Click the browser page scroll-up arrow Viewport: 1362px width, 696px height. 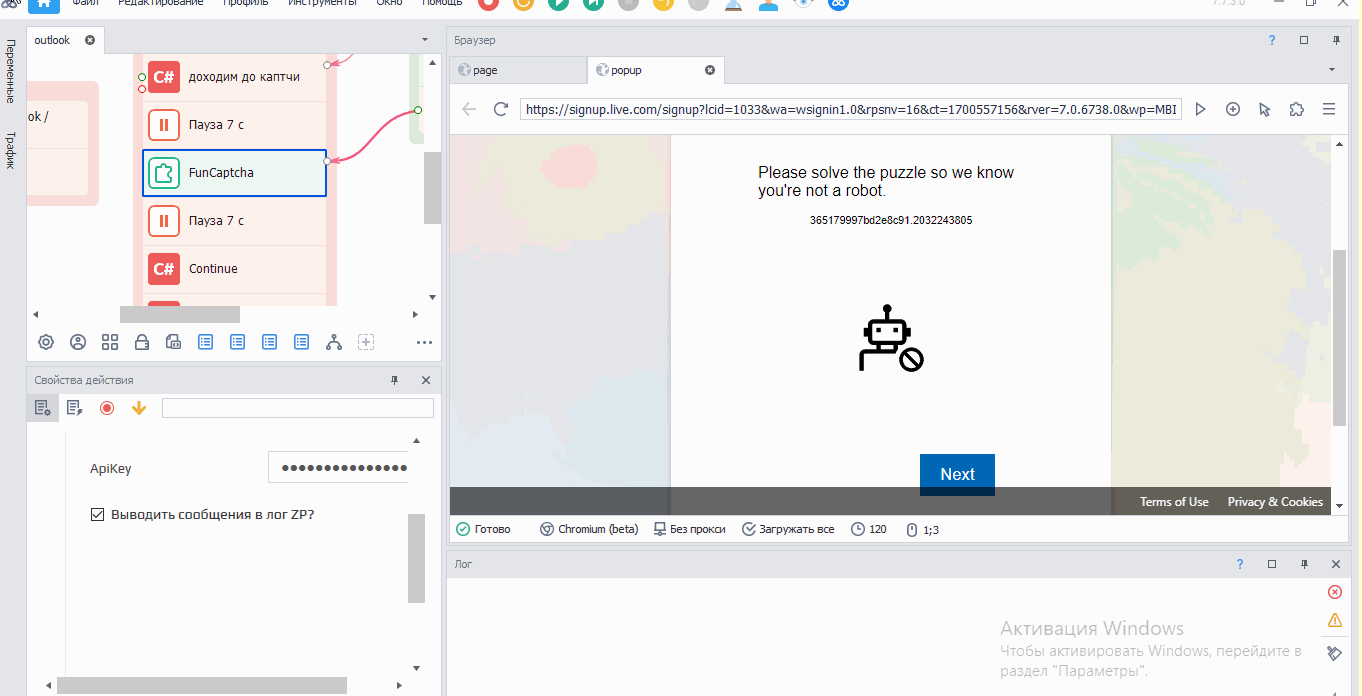[1340, 142]
